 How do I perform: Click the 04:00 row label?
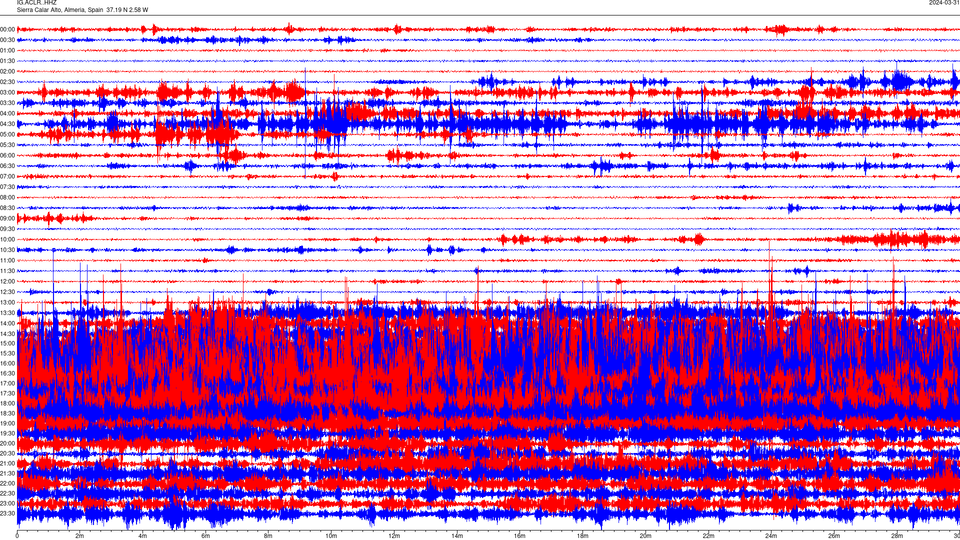(8, 113)
